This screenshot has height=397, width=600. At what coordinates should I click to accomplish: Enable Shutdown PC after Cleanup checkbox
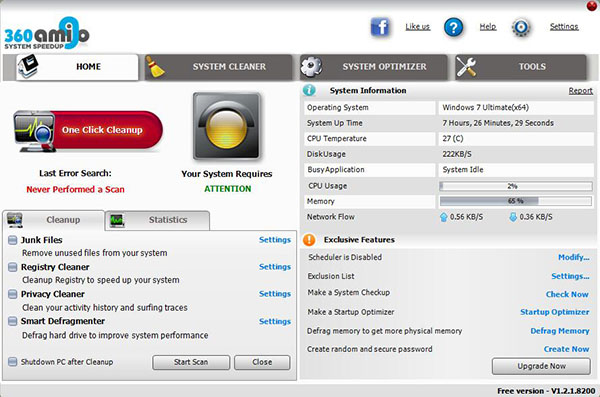[x=13, y=362]
